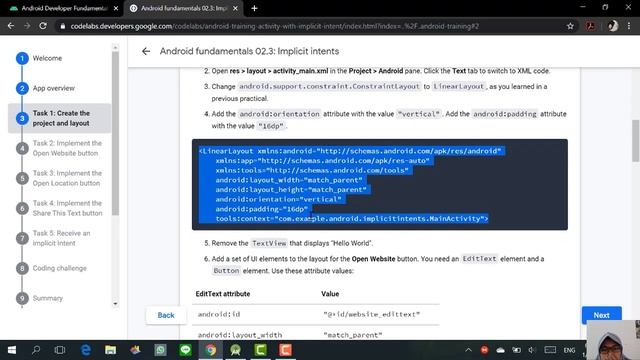
Task: Click the volume speaker tray icon
Action: coord(532,350)
